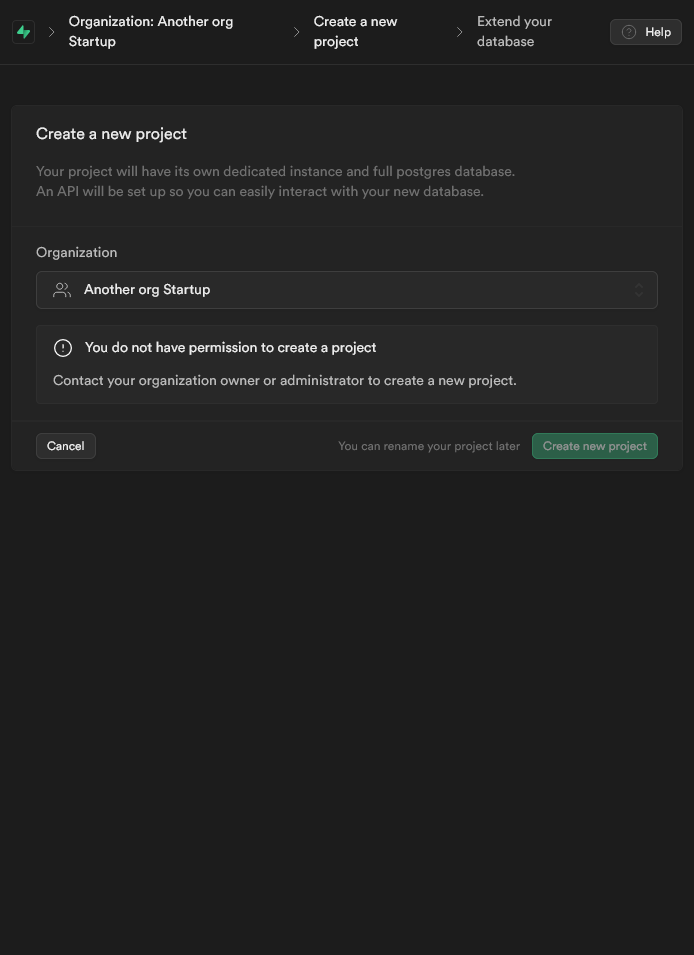The height and width of the screenshot is (955, 694).
Task: Click the chevron right after the Supabase logo
Action: 52,32
